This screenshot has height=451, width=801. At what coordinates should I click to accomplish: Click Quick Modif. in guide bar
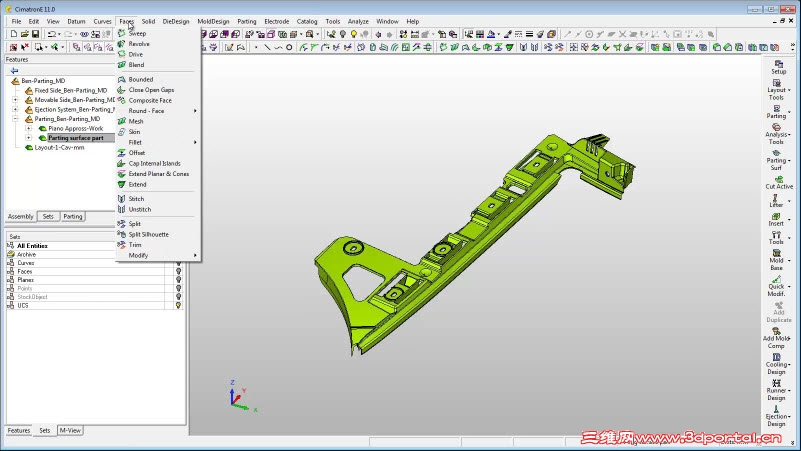(x=776, y=287)
